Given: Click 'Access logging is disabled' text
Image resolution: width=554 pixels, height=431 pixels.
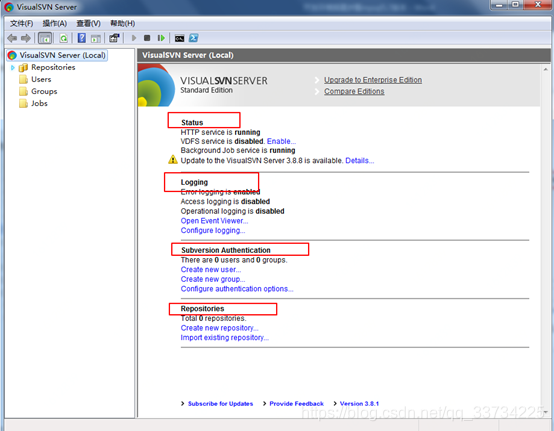Looking at the screenshot, I should [225, 201].
